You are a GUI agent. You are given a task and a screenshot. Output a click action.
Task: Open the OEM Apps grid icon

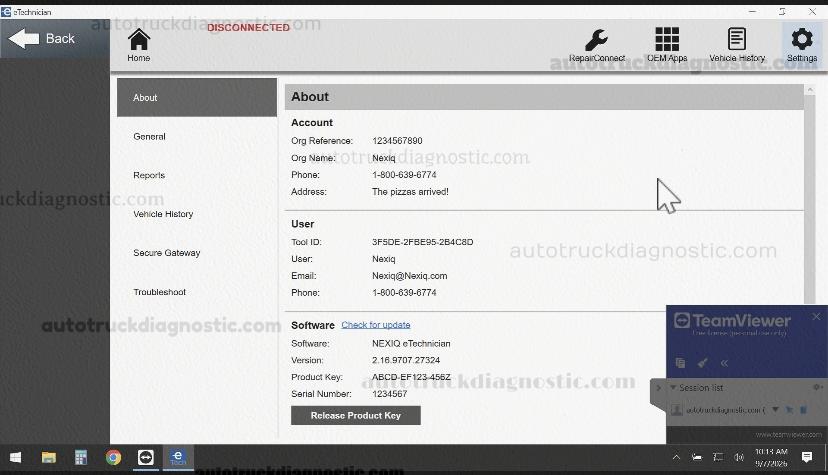pyautogui.click(x=667, y=45)
